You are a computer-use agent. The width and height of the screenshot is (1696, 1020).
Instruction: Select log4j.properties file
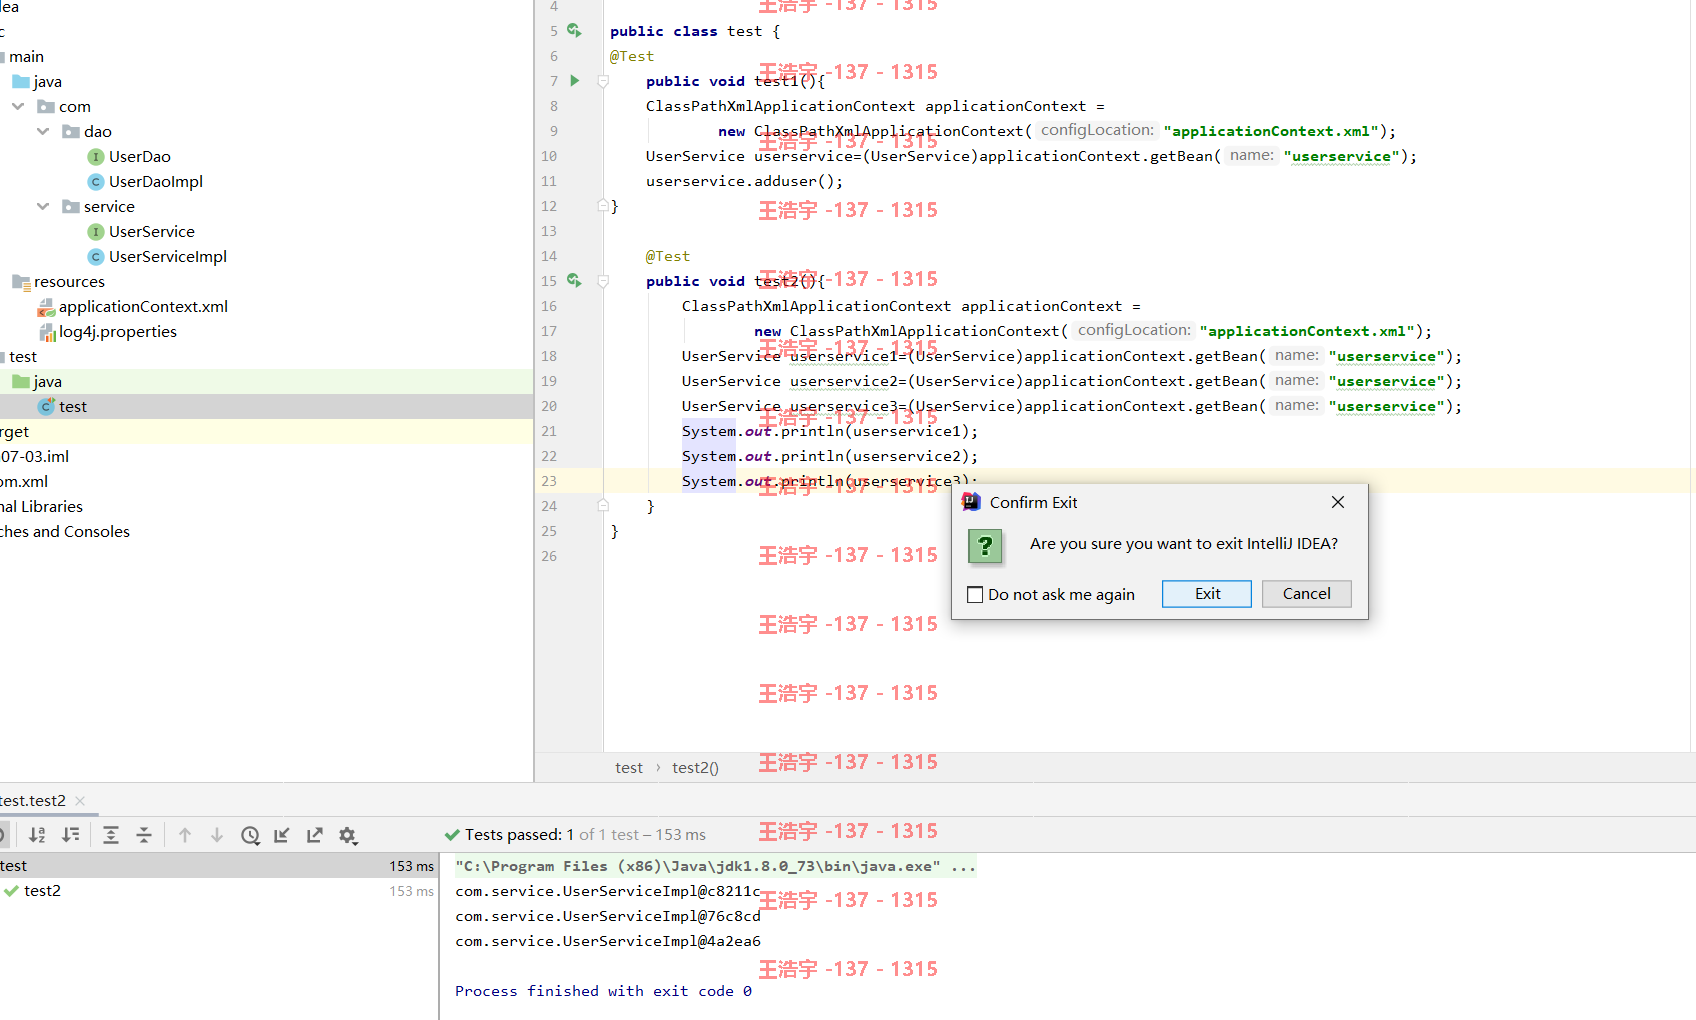[117, 331]
